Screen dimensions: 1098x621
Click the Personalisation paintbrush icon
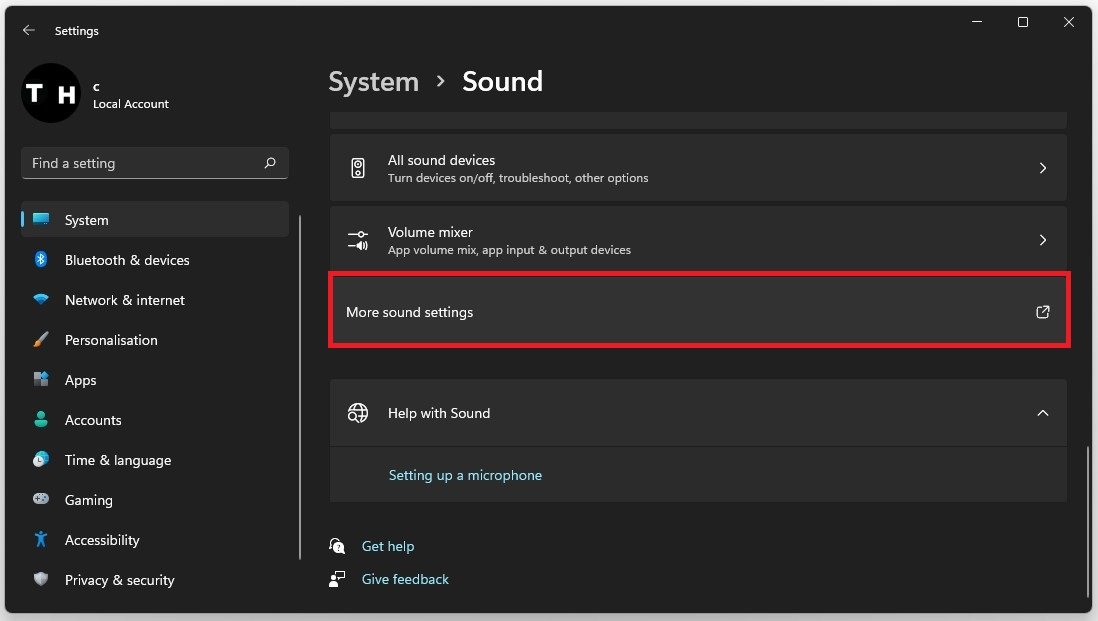[41, 340]
